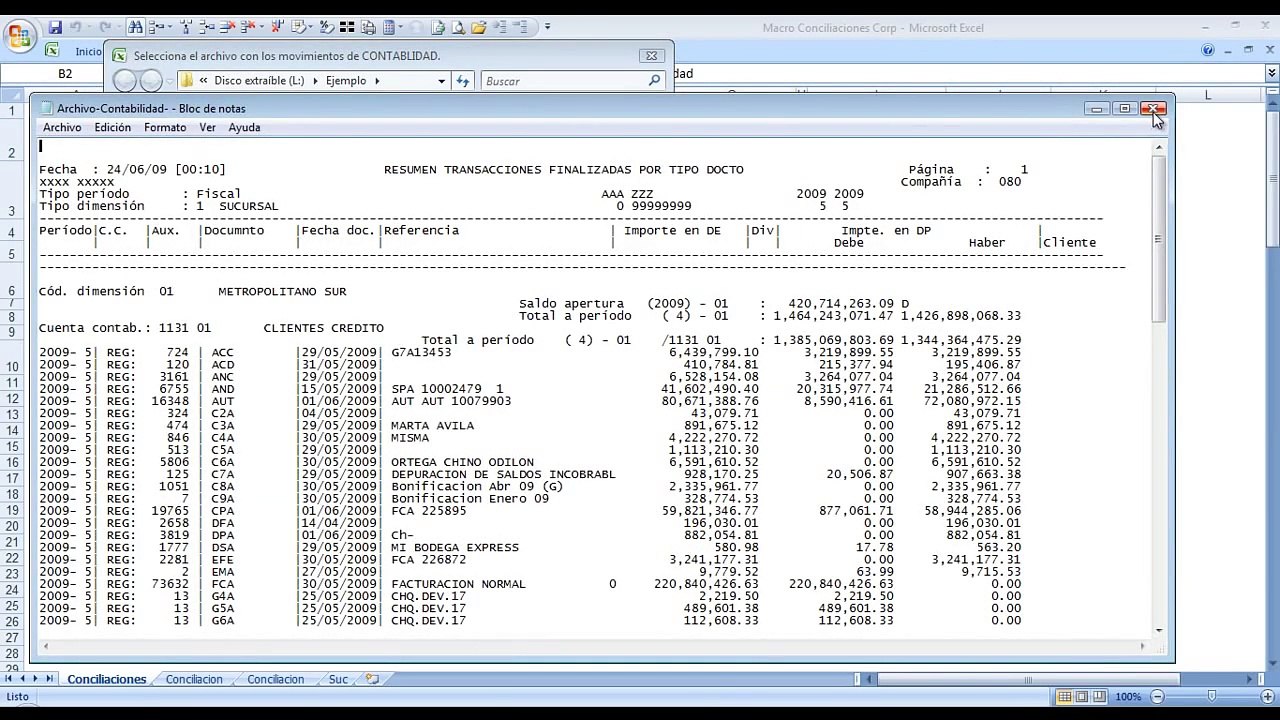Click the zoom slider handle in status bar

pos(1212,696)
